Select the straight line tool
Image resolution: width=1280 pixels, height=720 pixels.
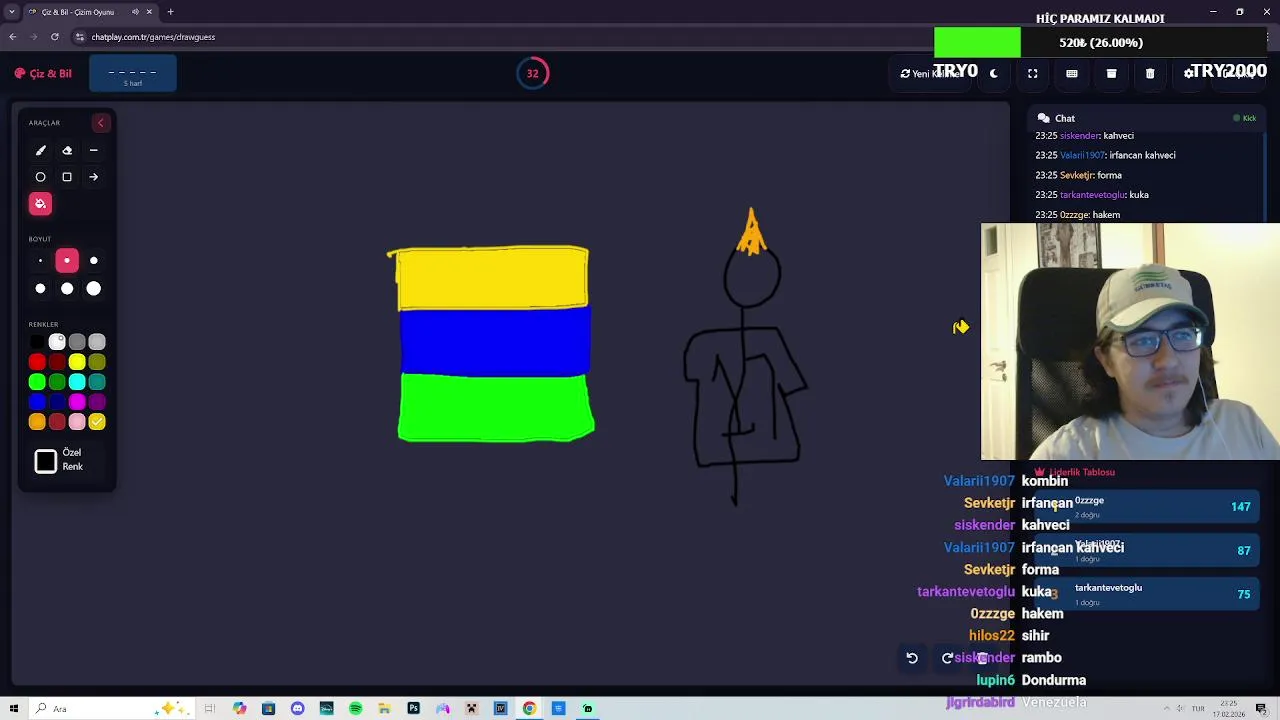(x=93, y=150)
